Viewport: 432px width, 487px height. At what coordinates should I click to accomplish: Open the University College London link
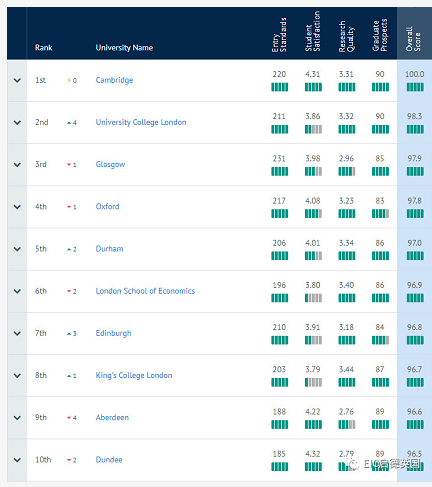click(141, 122)
